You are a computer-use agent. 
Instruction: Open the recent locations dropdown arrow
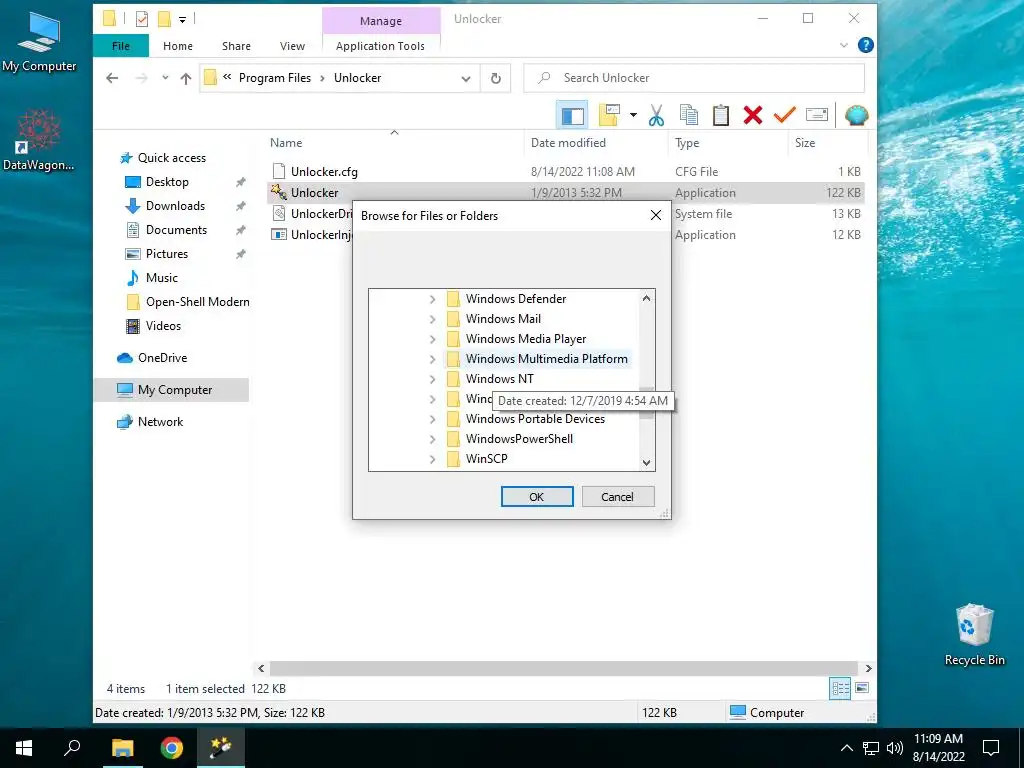165,78
